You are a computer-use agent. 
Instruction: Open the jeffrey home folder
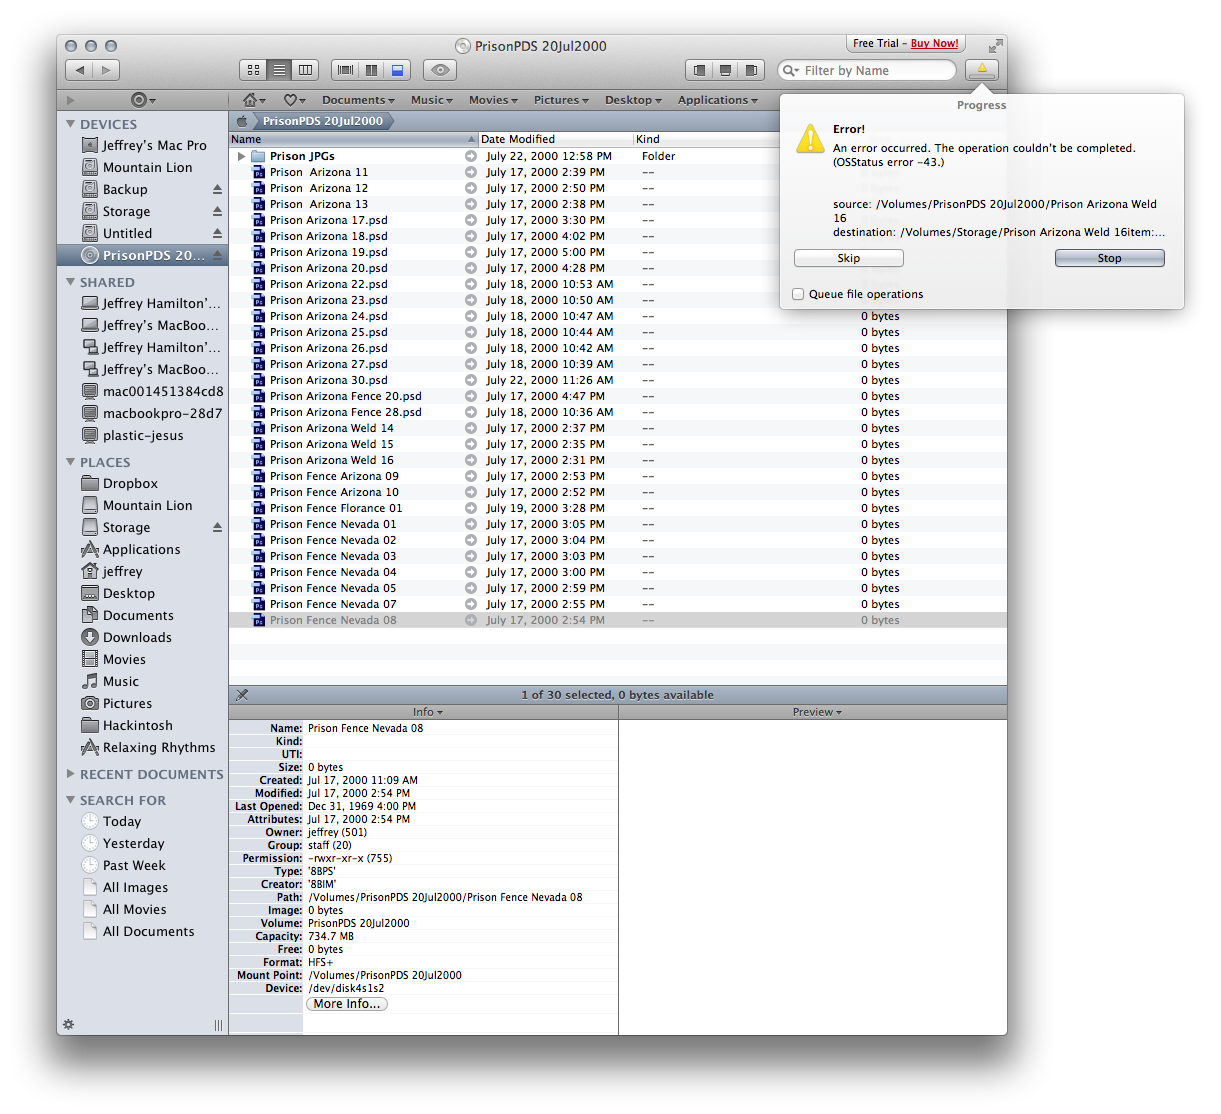143,571
